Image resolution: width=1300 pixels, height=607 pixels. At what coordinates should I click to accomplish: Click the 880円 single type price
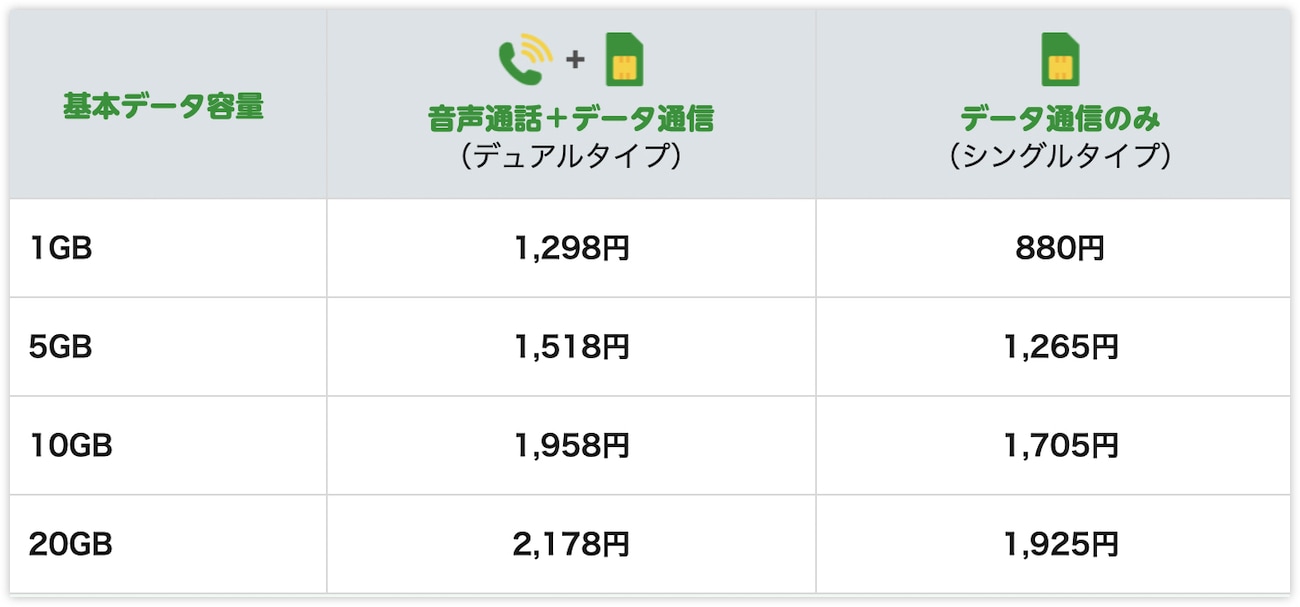pos(1060,248)
